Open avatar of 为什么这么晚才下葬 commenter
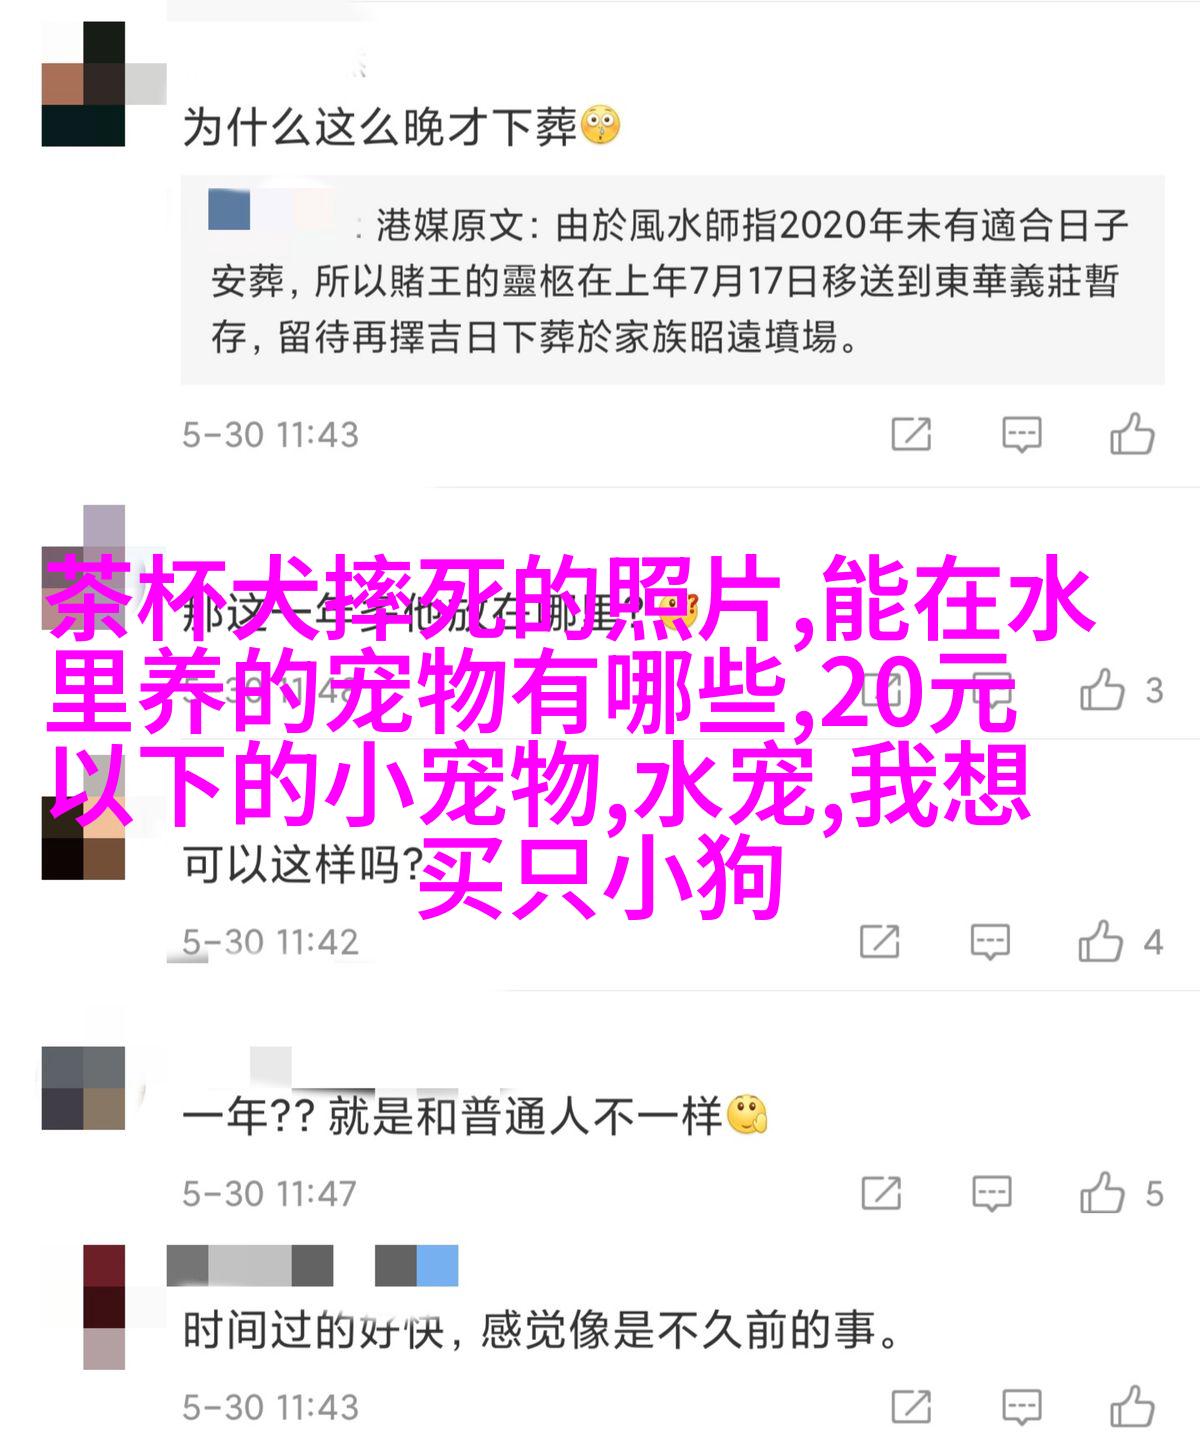The height and width of the screenshot is (1453, 1200). [83, 86]
